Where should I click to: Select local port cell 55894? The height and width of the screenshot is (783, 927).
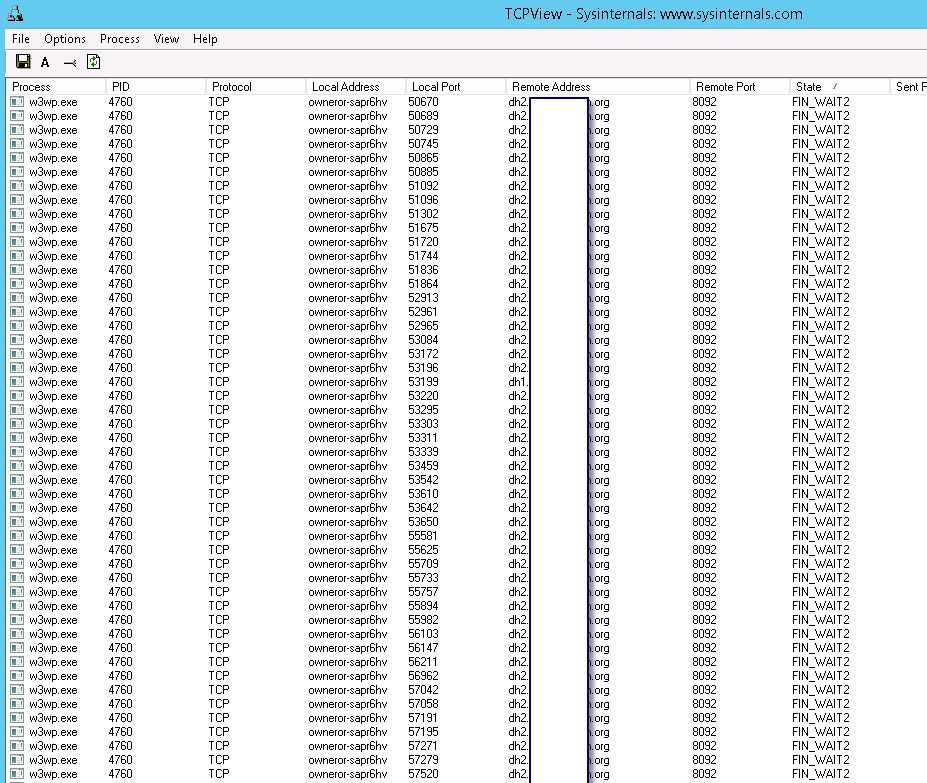[423, 606]
